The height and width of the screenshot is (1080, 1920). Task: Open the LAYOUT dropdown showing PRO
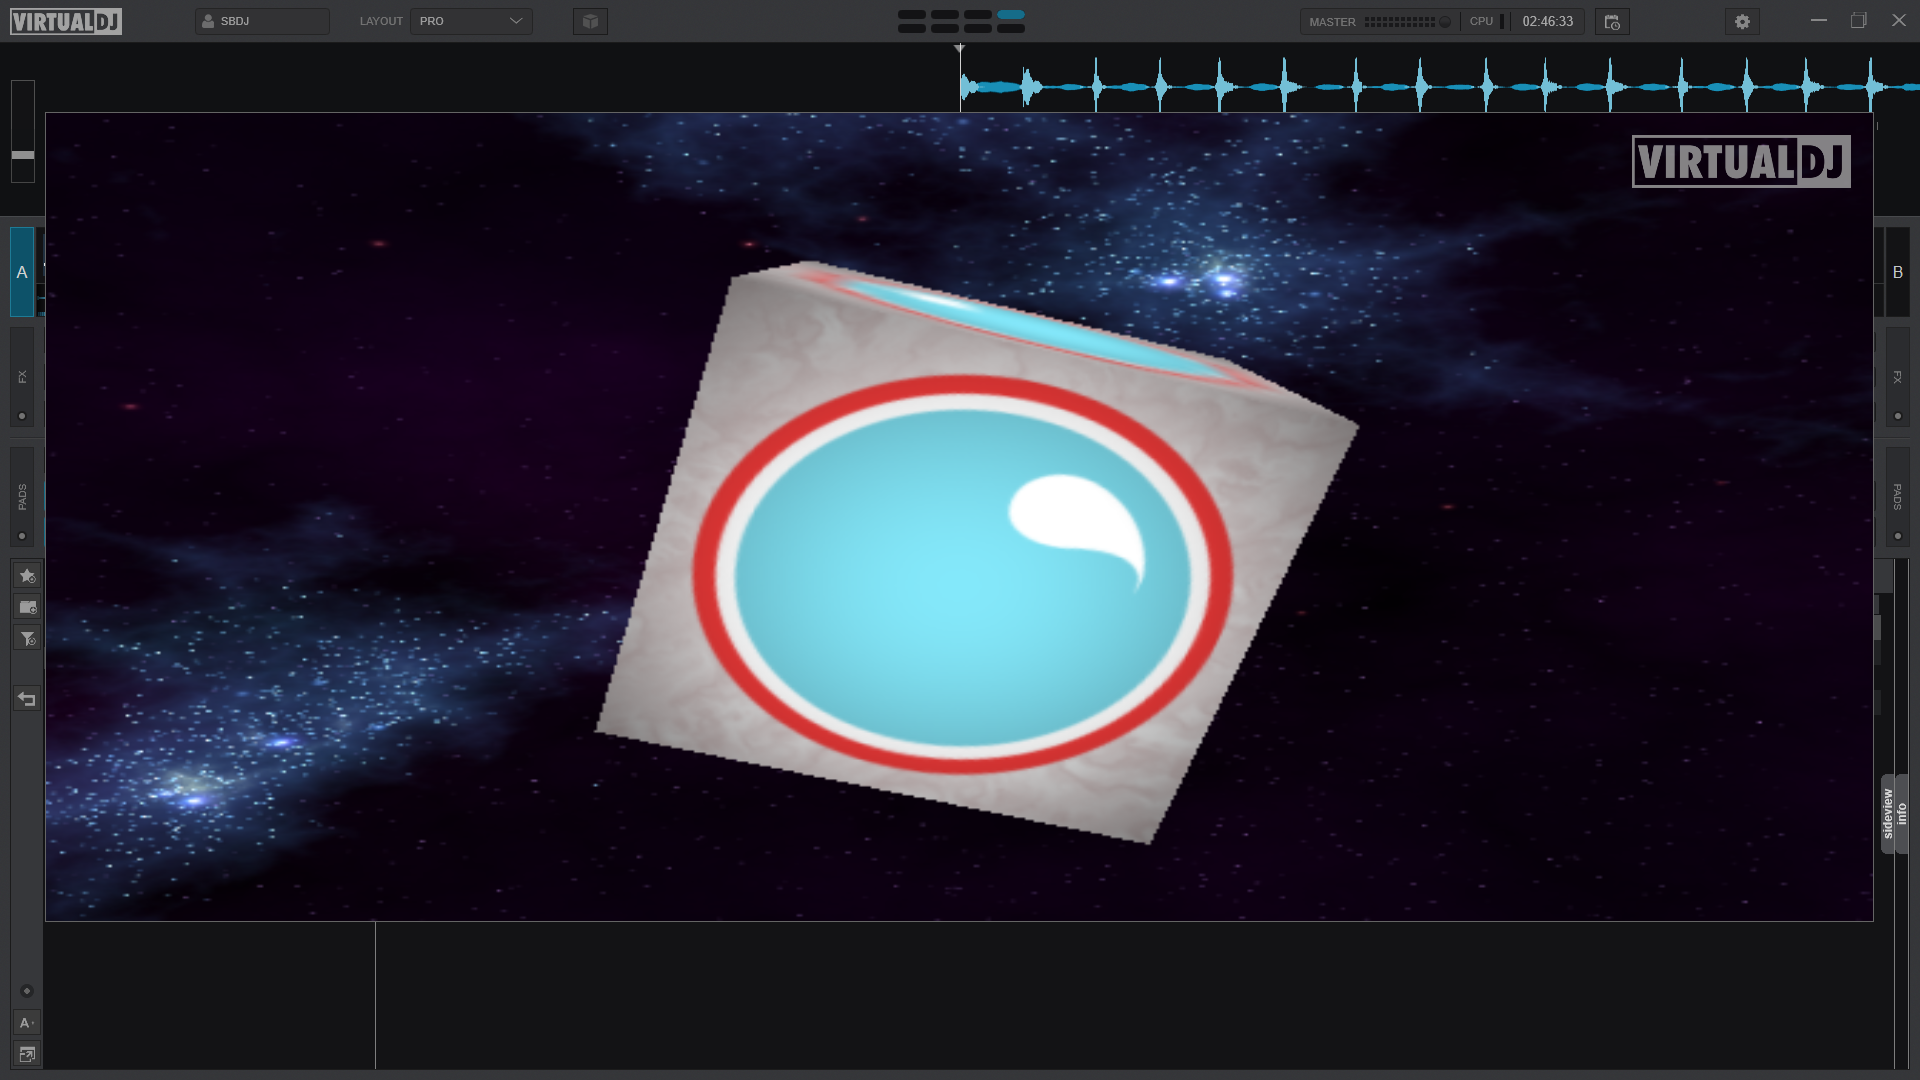(471, 21)
